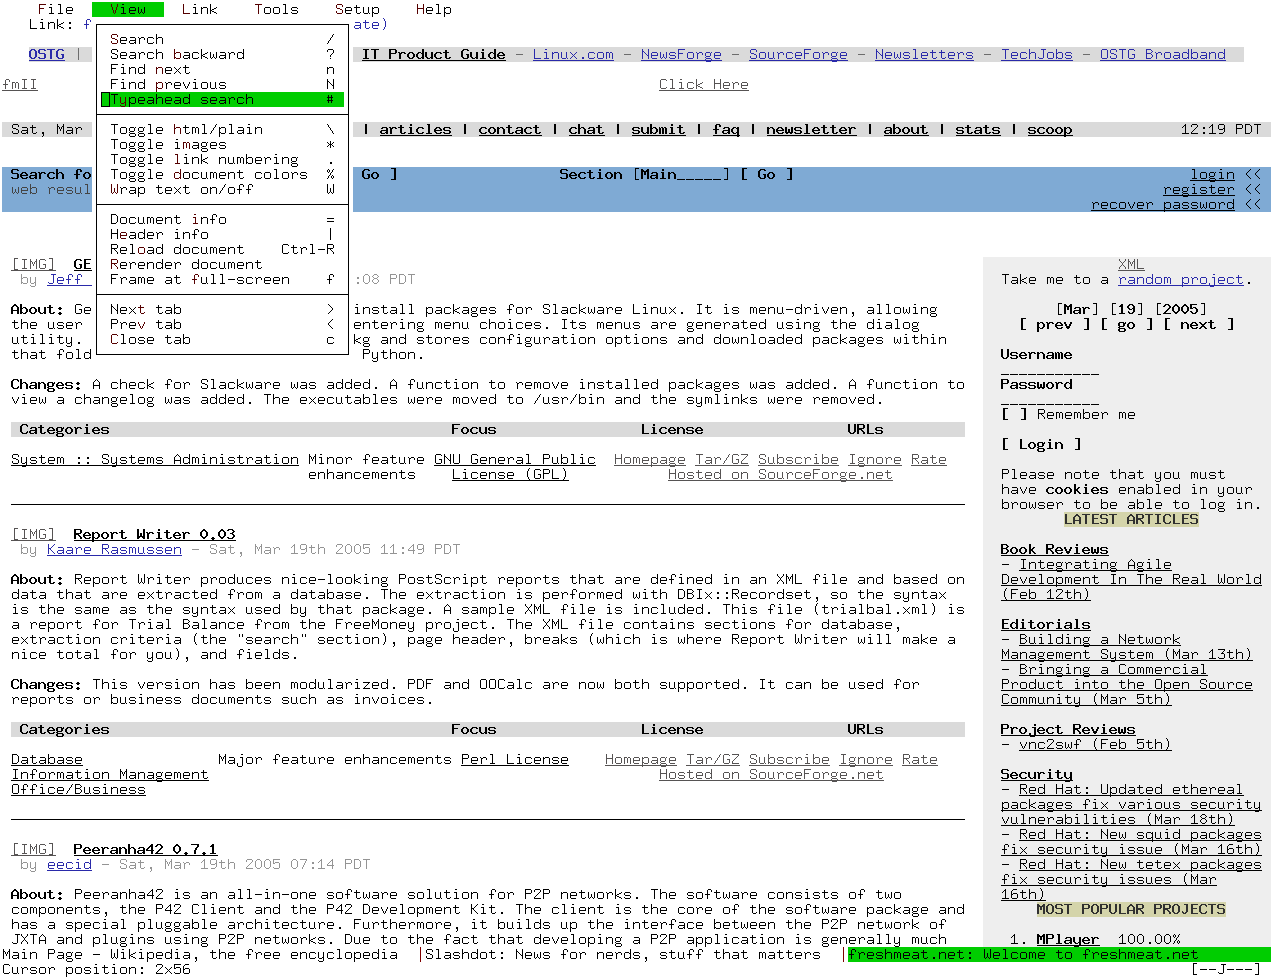Switch to the freshmeat.net tab
Image resolution: width=1273 pixels, height=979 pixels.
[1059, 955]
